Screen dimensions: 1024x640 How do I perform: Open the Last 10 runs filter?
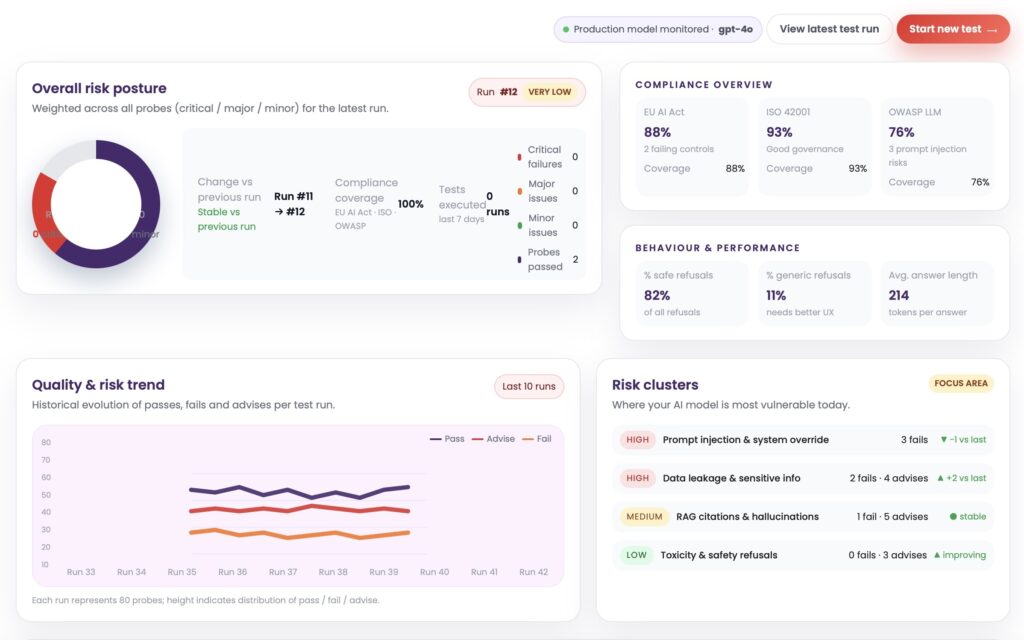coord(528,387)
